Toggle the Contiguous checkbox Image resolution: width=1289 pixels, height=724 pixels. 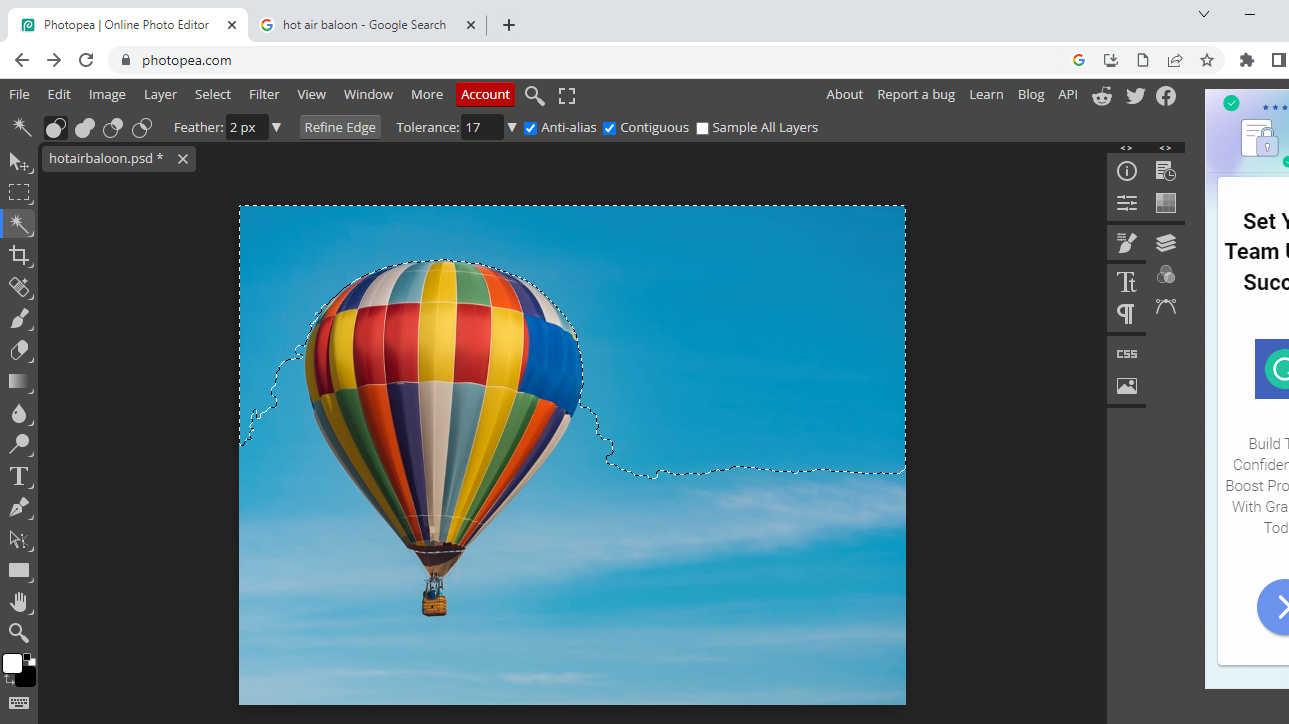609,128
